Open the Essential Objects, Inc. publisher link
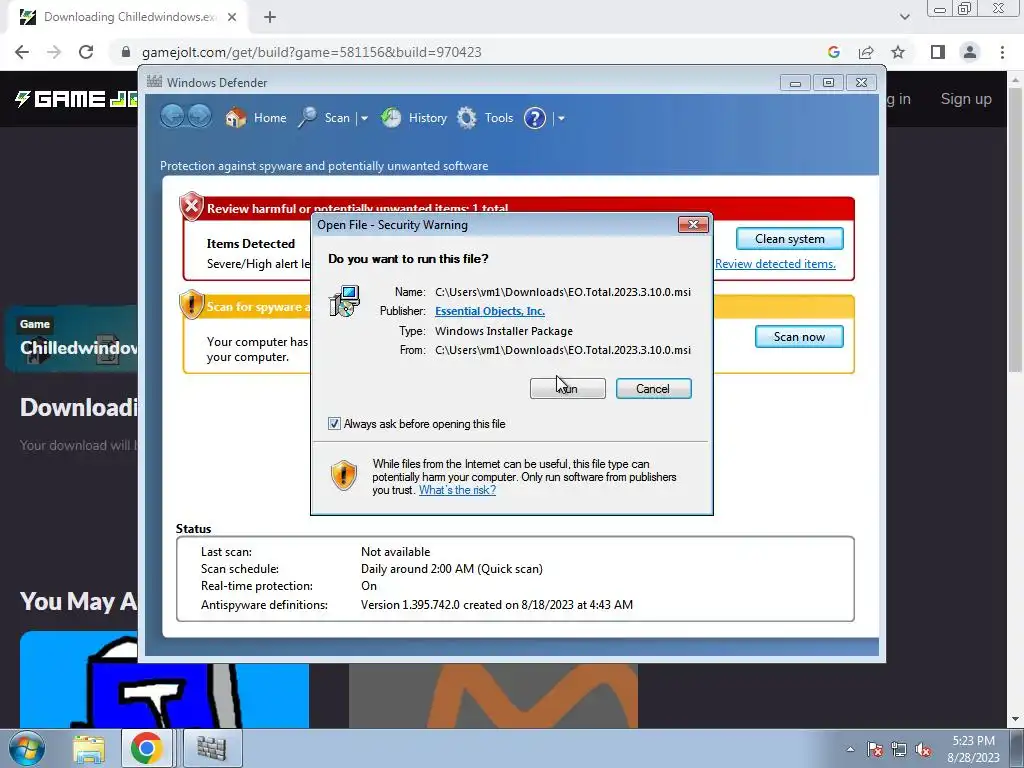Viewport: 1024px width, 768px height. coord(490,311)
